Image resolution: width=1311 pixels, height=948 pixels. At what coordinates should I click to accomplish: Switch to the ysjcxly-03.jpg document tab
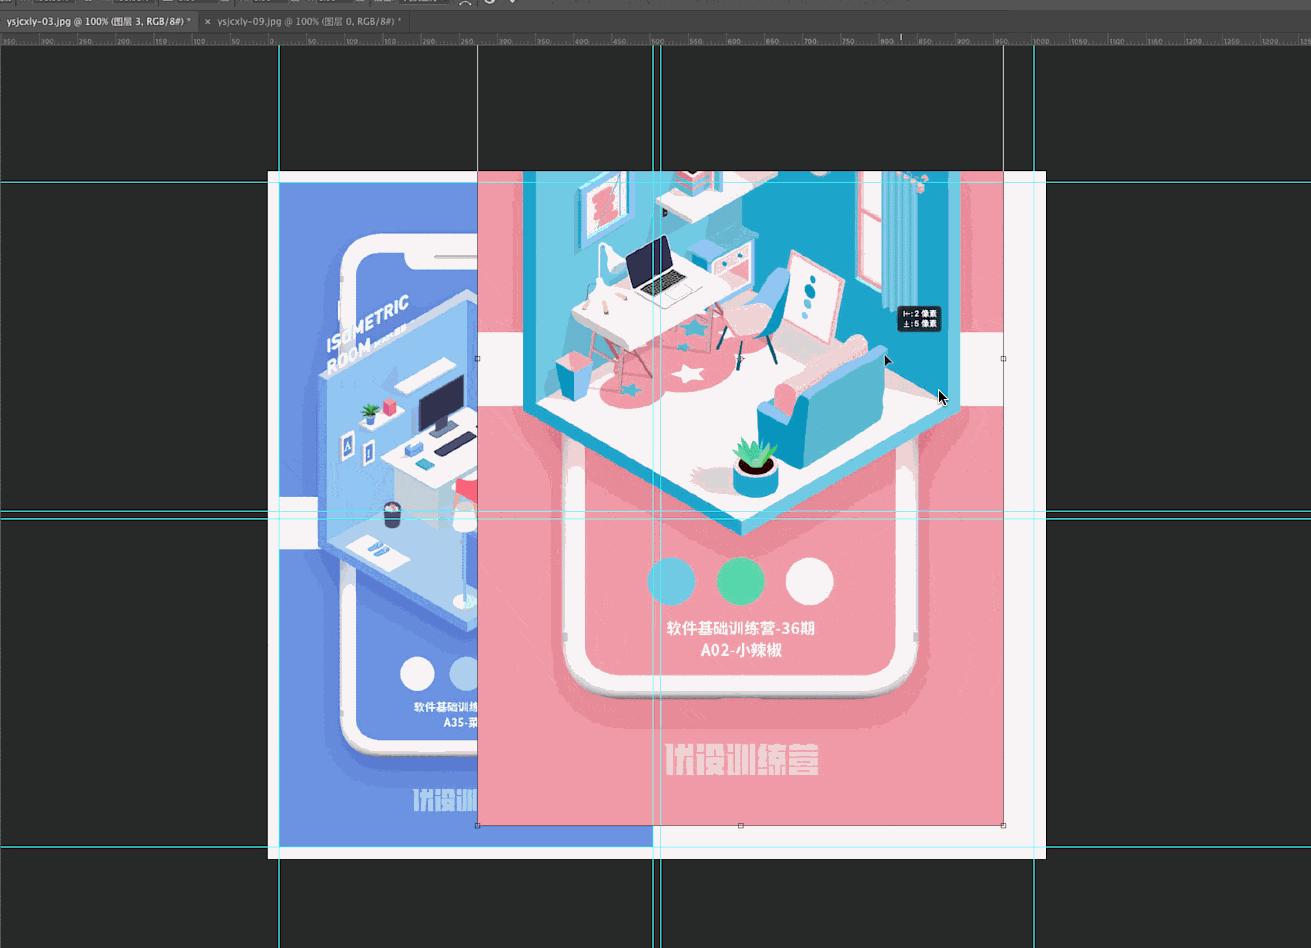click(95, 21)
